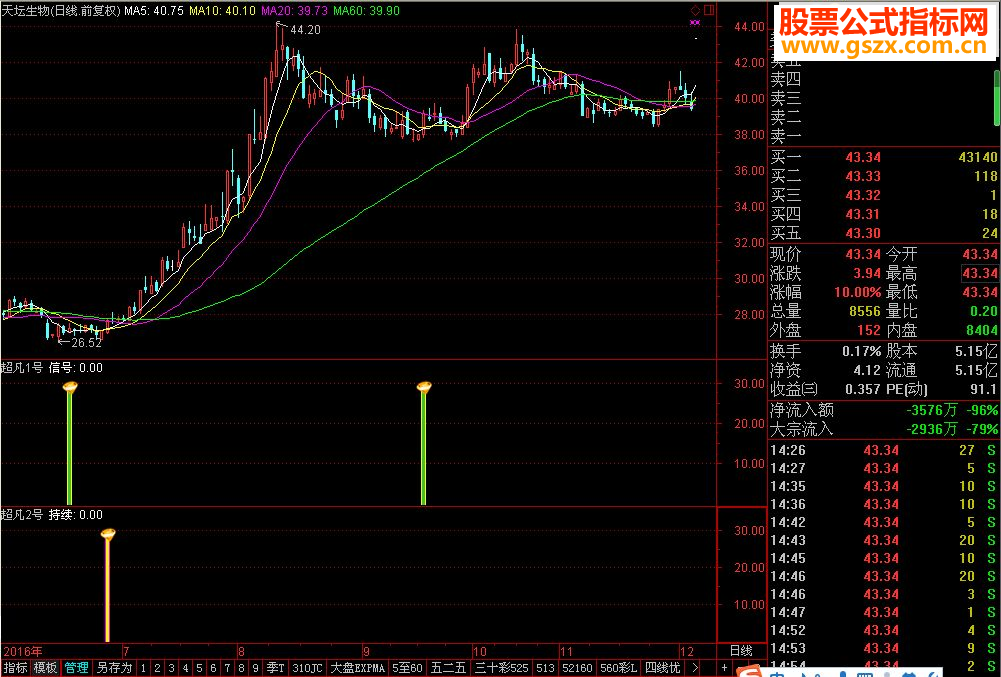Open the 指标 tab
Screen dimensions: 1001x677
point(15,668)
